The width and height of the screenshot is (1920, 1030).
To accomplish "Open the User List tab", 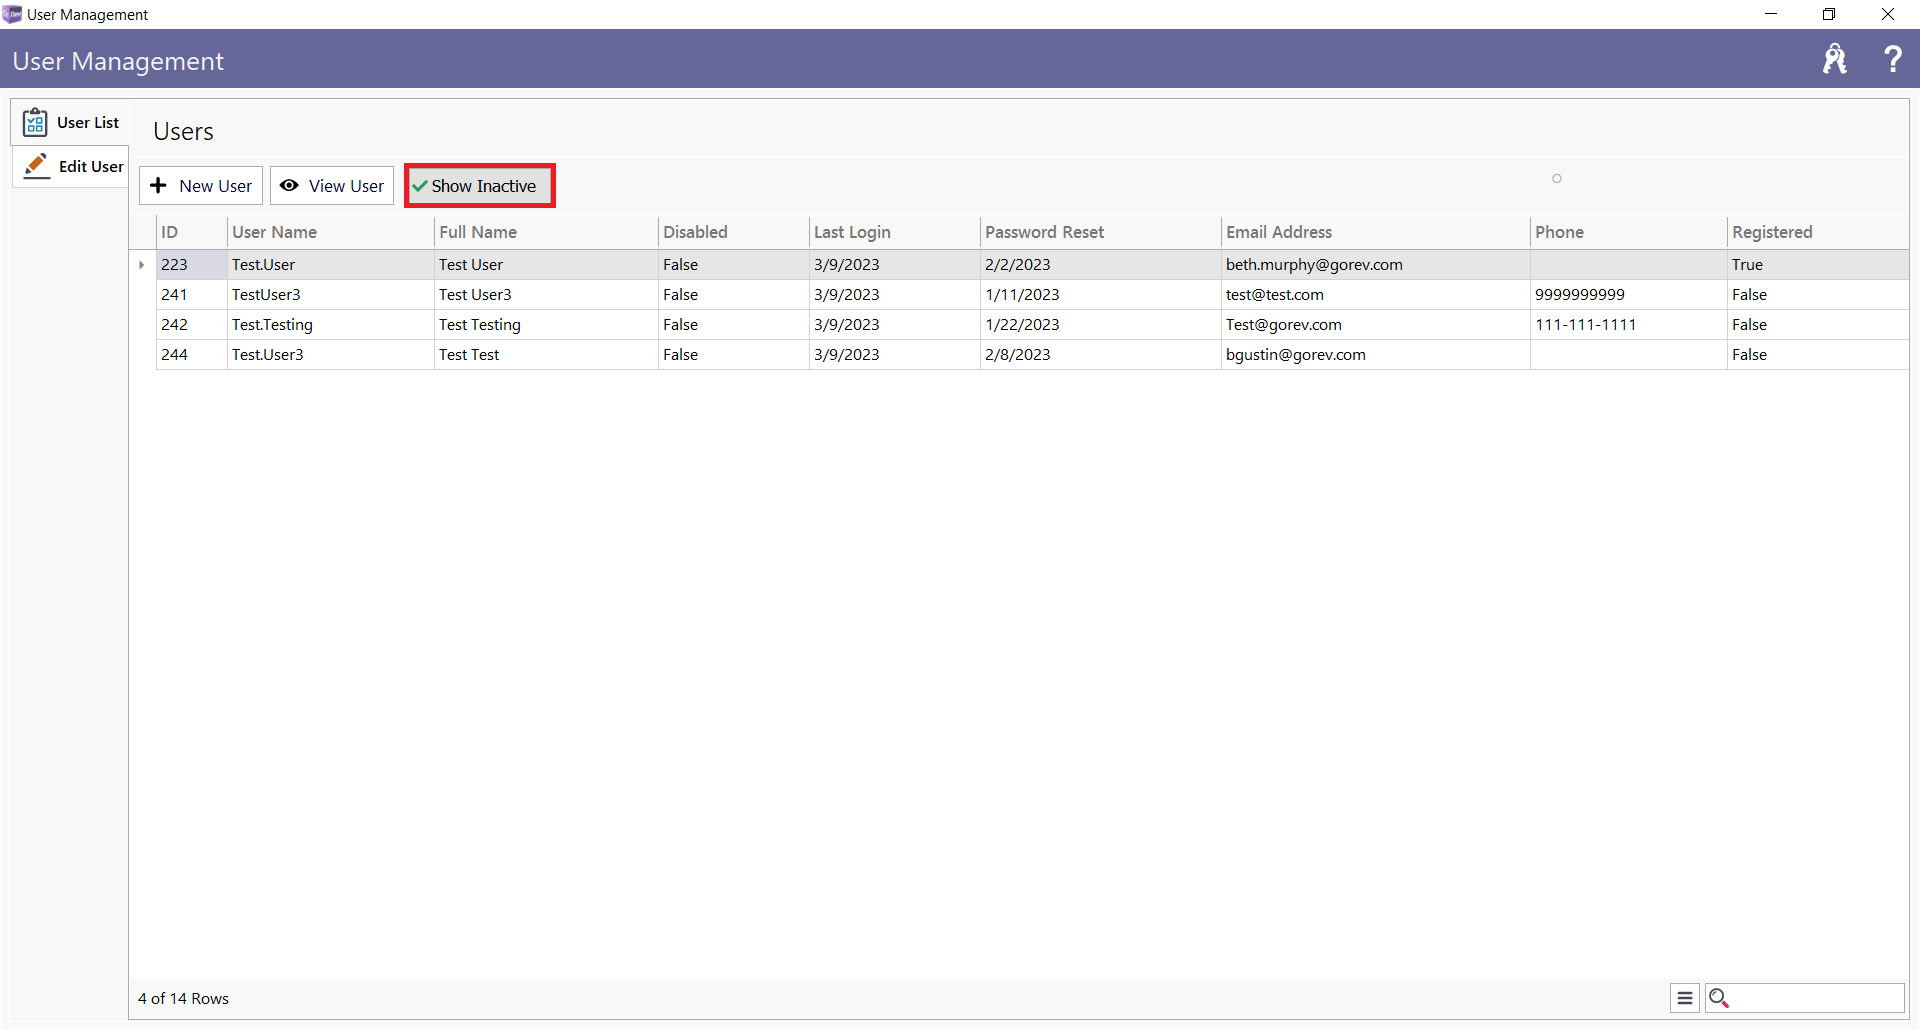I will 70,122.
